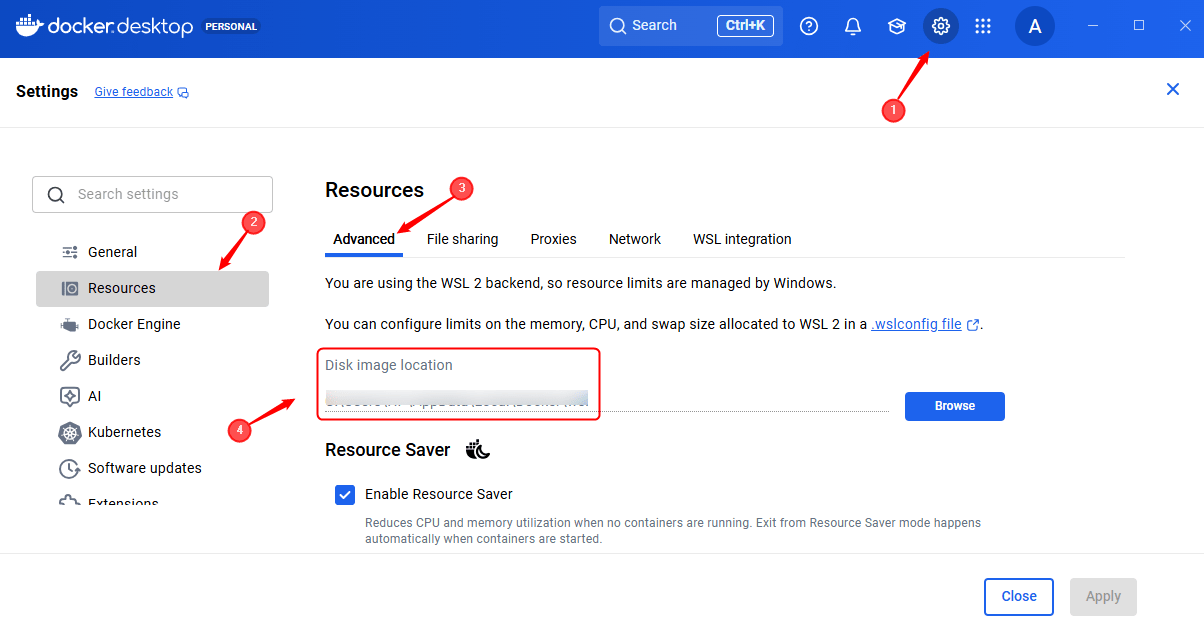Switch to the File sharing tab
The image size is (1204, 625).
pyautogui.click(x=462, y=239)
